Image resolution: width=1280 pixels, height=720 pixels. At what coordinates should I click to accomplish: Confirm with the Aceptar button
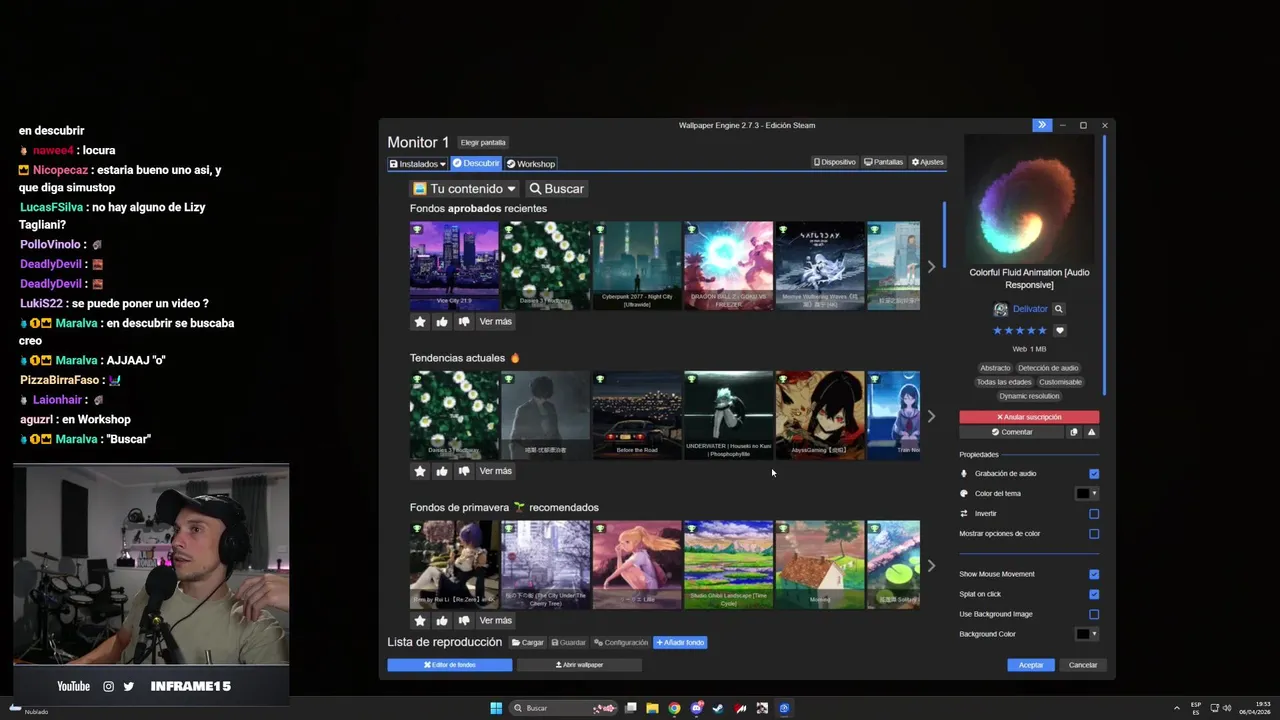1031,665
